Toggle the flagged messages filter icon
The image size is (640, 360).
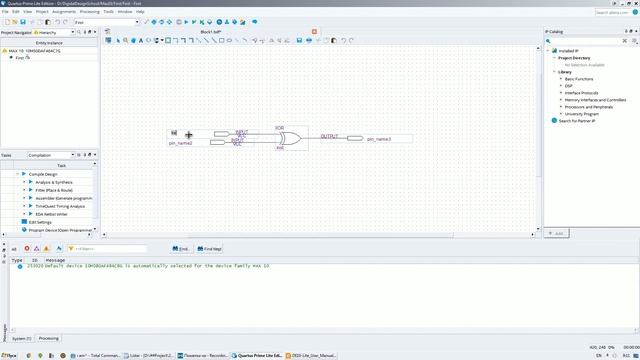coord(59,249)
